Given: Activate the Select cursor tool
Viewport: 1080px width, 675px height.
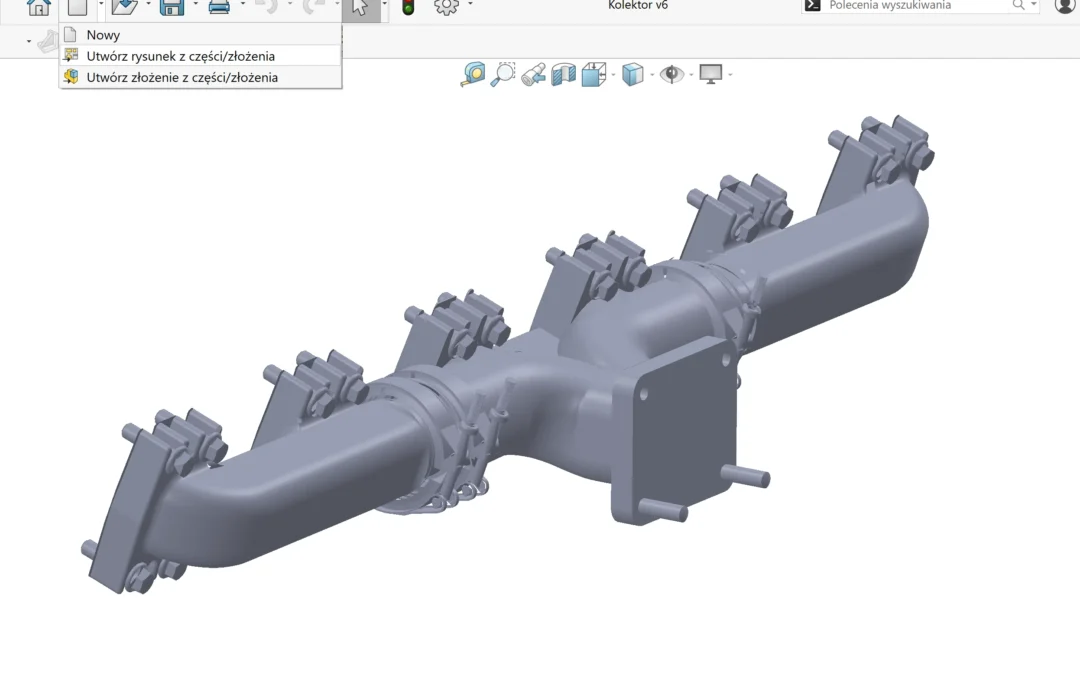Looking at the screenshot, I should 360,7.
